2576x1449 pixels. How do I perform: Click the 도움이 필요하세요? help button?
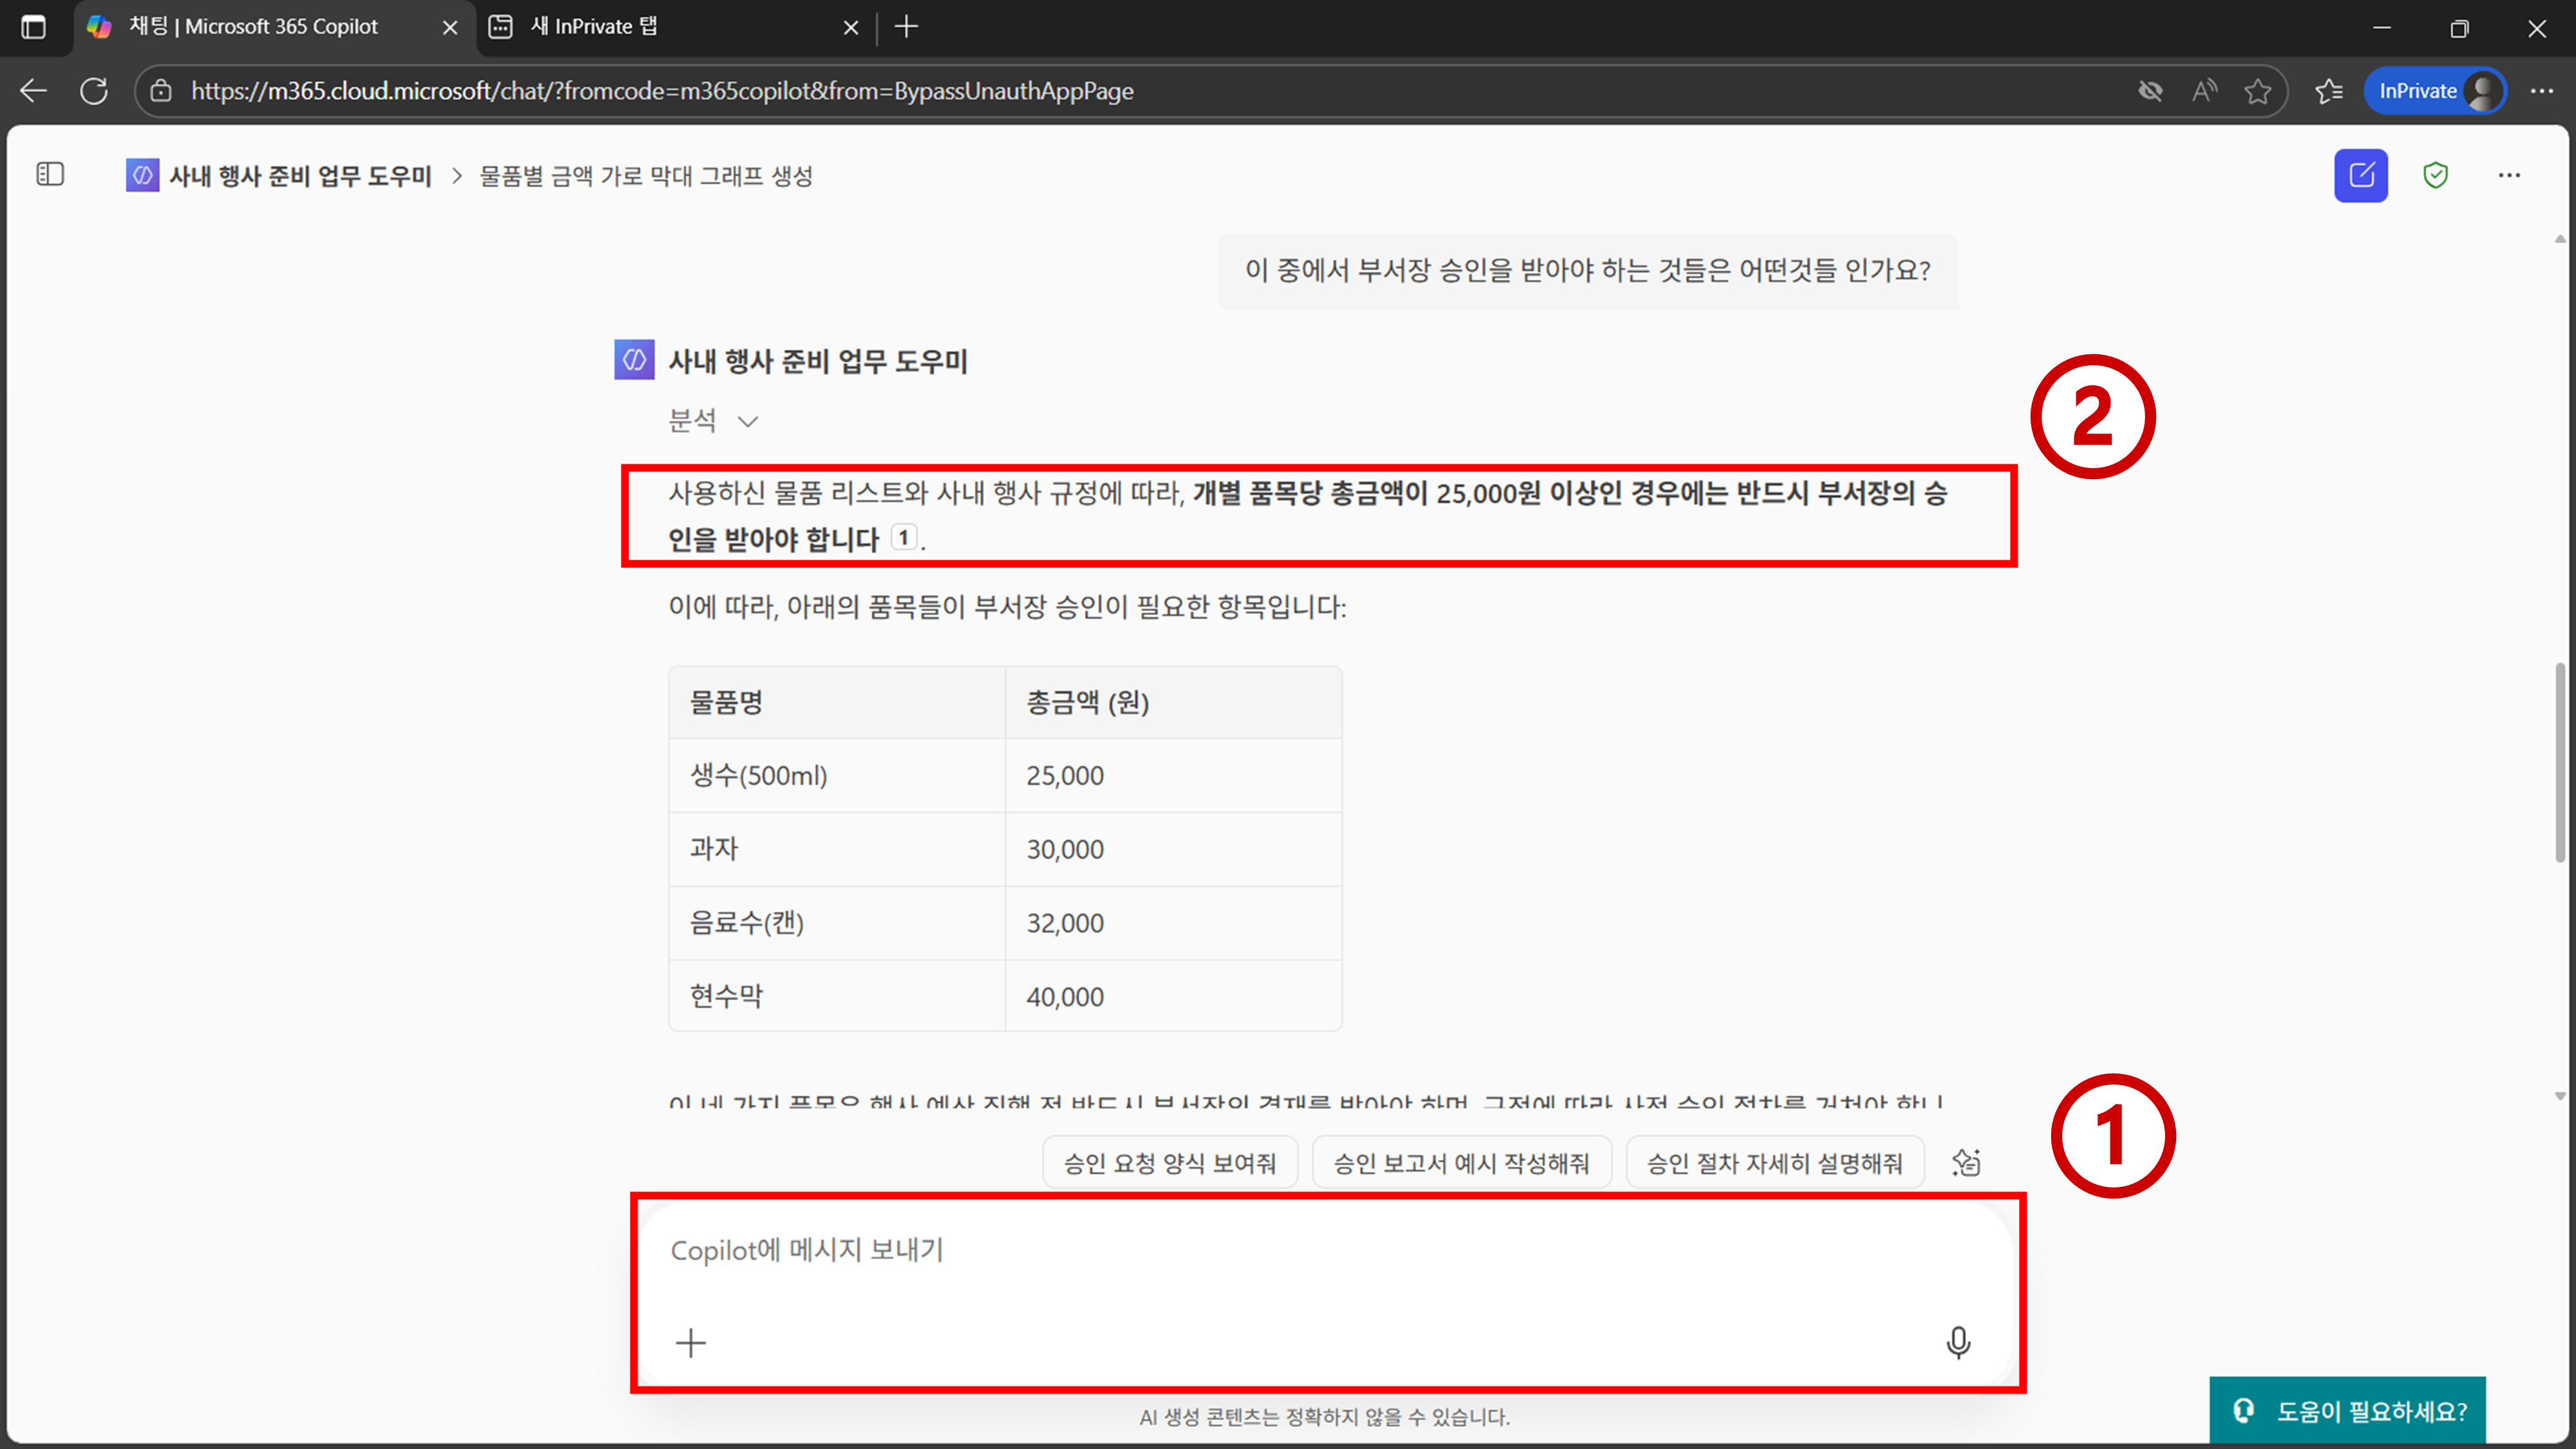[2347, 1411]
